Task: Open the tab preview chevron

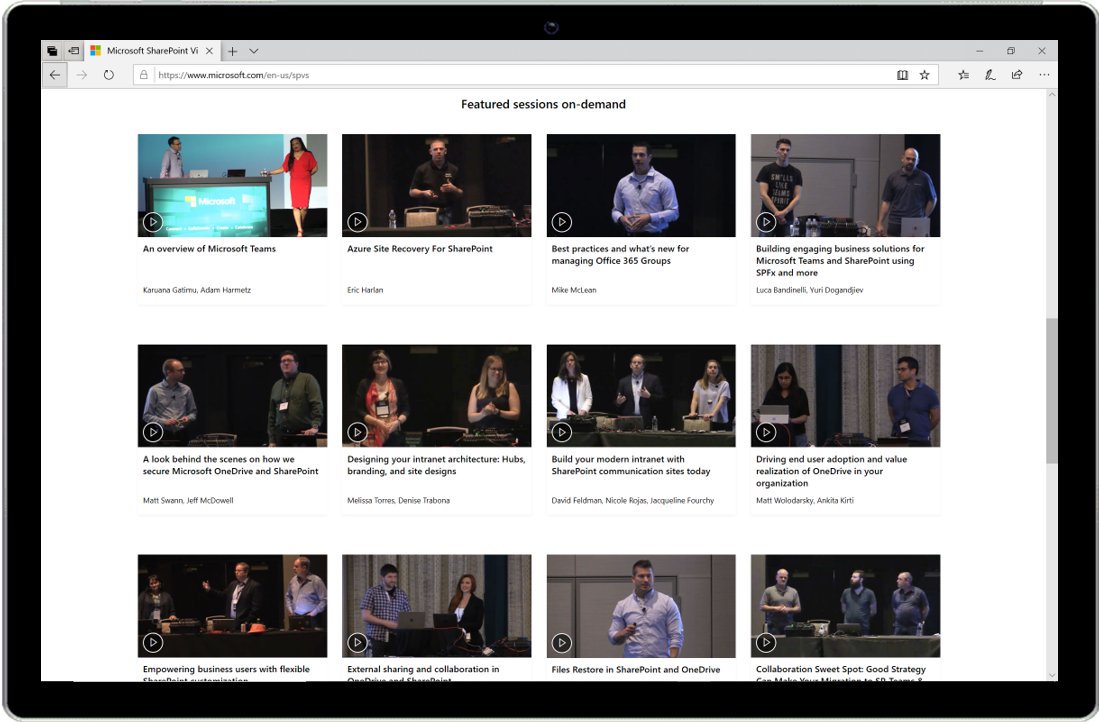Action: point(253,50)
